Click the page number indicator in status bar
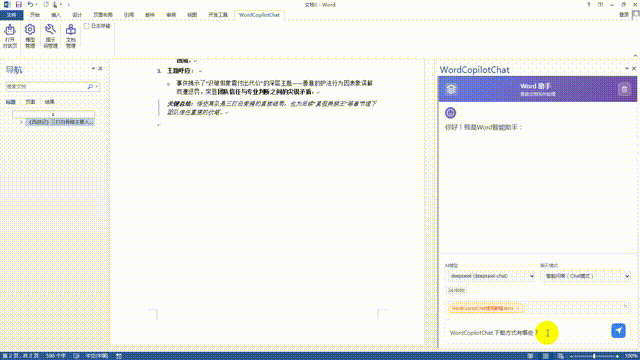The height and width of the screenshot is (360, 640). [21, 356]
